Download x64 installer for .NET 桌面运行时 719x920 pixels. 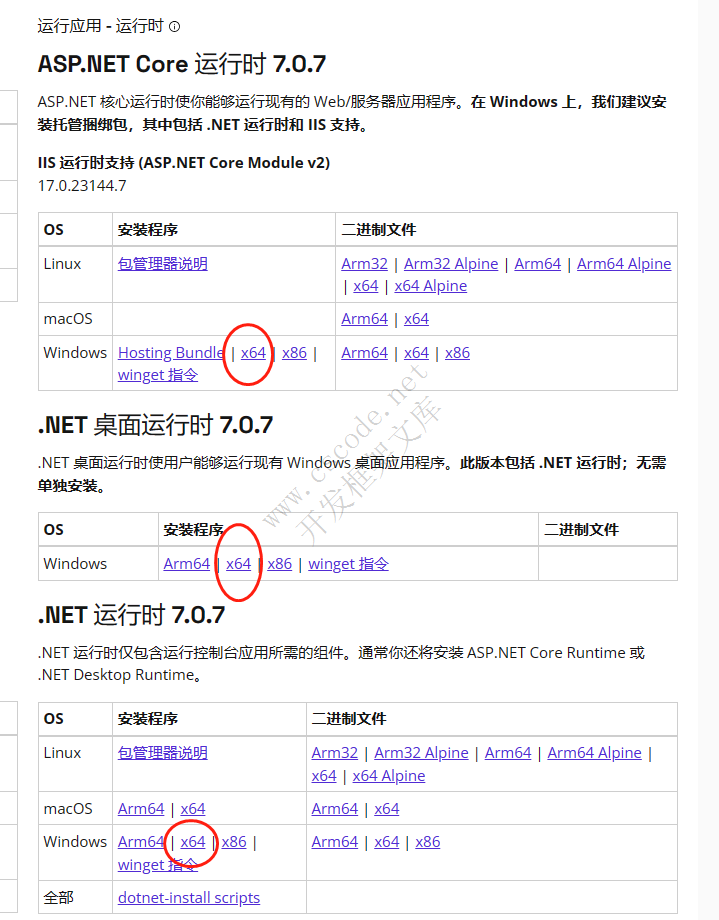point(238,564)
